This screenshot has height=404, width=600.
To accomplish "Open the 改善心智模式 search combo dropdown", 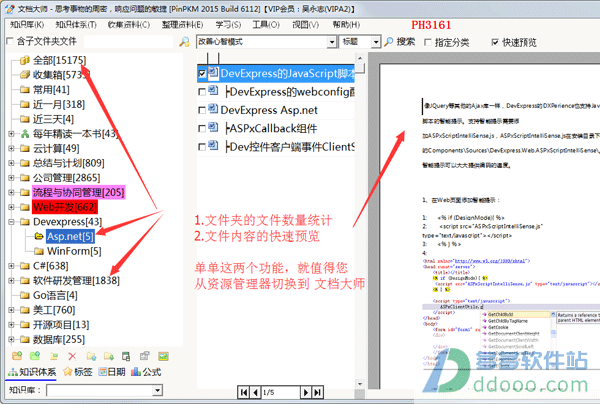I will click(x=332, y=42).
